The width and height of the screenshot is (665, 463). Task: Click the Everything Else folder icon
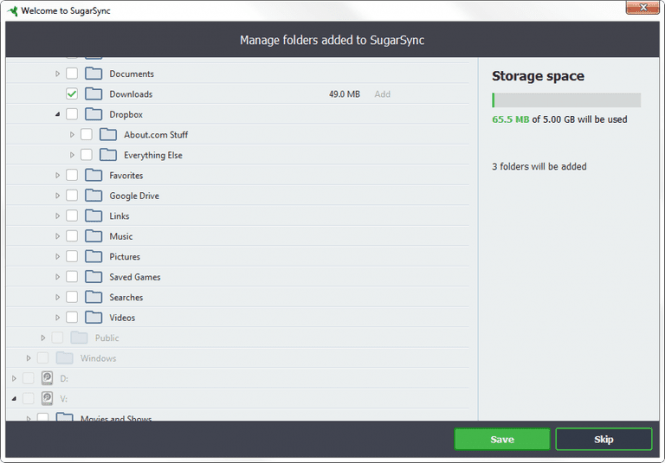[108, 155]
